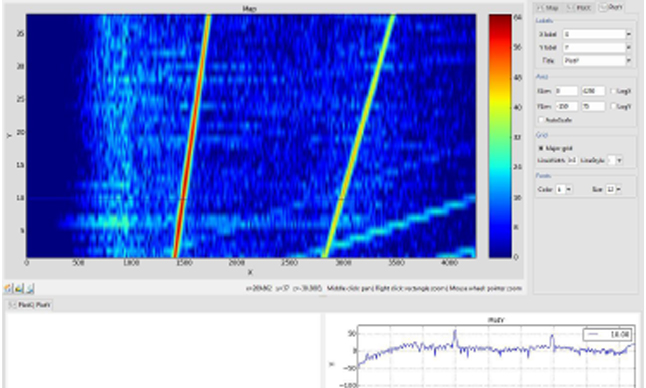Screen dimensions: 646x388
Task: Open the X label dropdown arrow
Action: point(629,34)
